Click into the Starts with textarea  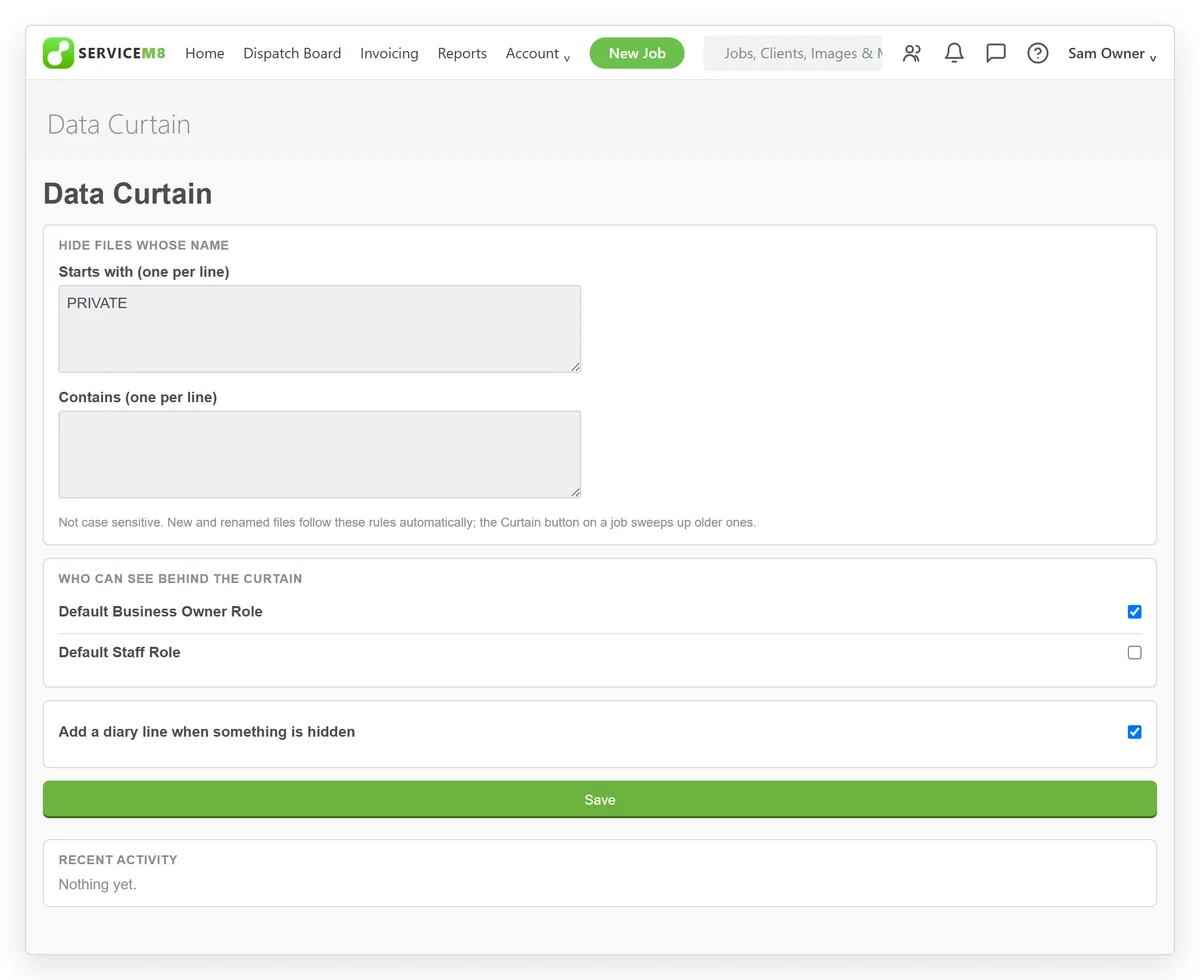[320, 329]
